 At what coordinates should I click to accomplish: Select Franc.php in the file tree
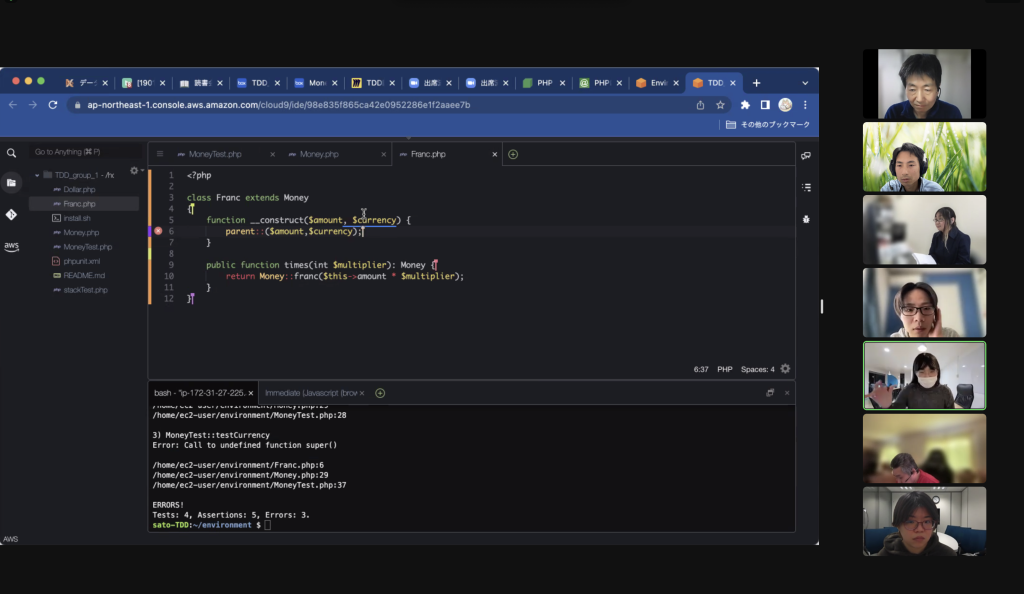79,204
